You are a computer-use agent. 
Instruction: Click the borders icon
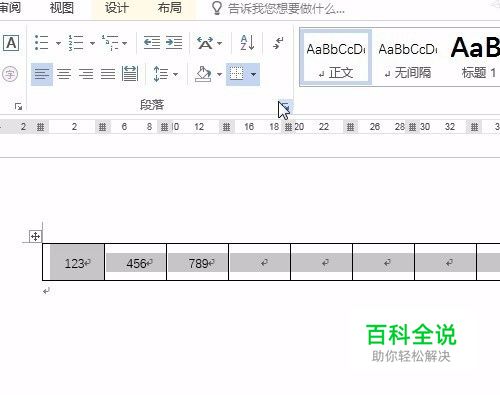click(x=237, y=74)
